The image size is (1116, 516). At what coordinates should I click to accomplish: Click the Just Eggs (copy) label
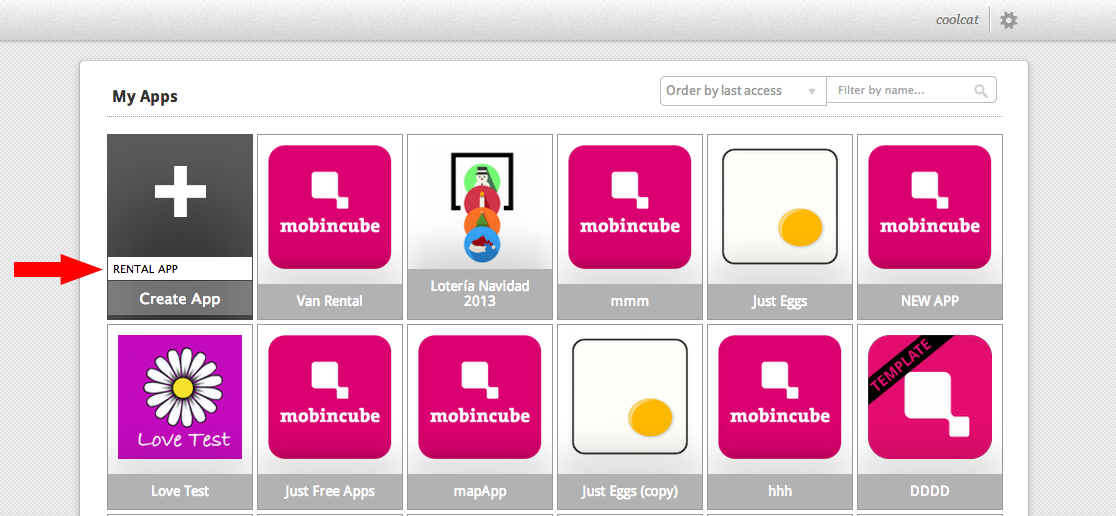[630, 491]
